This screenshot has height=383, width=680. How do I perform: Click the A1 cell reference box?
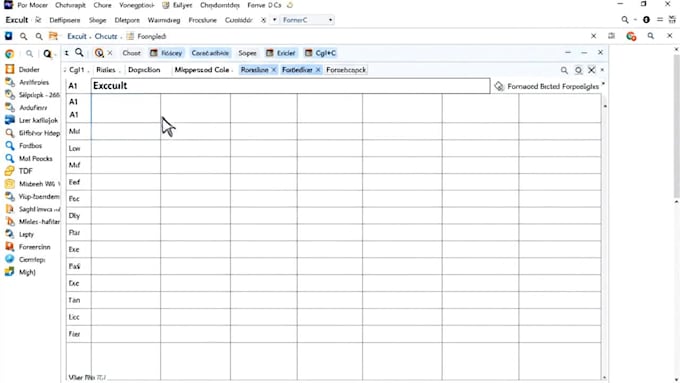pyautogui.click(x=78, y=86)
